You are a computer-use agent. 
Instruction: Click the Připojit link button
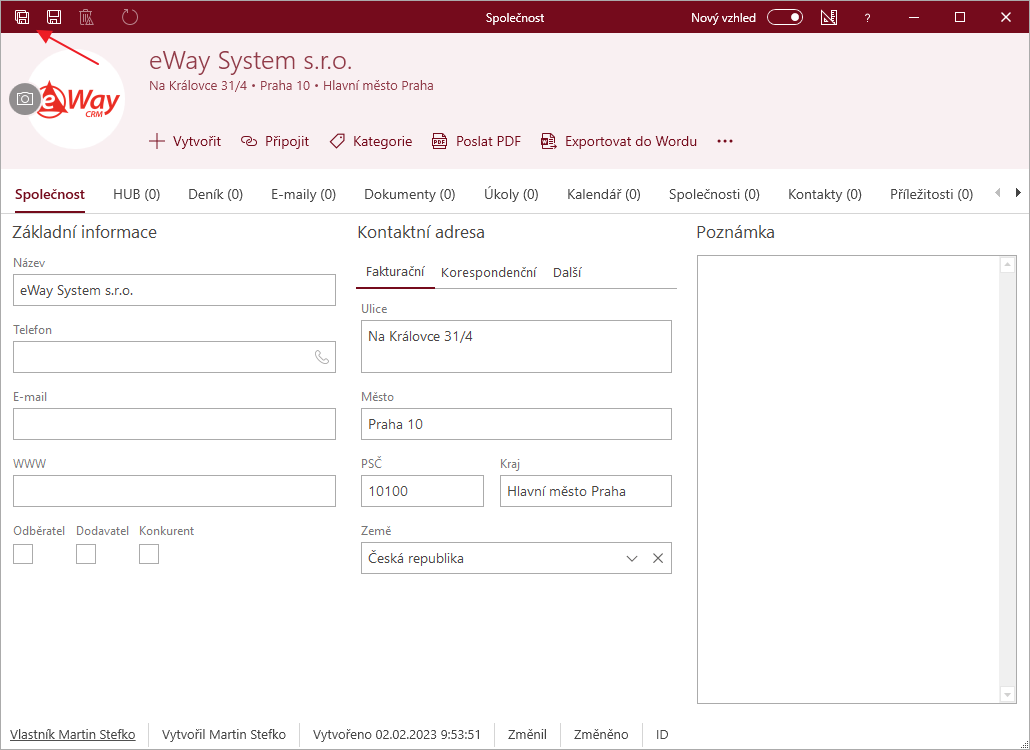[x=275, y=141]
